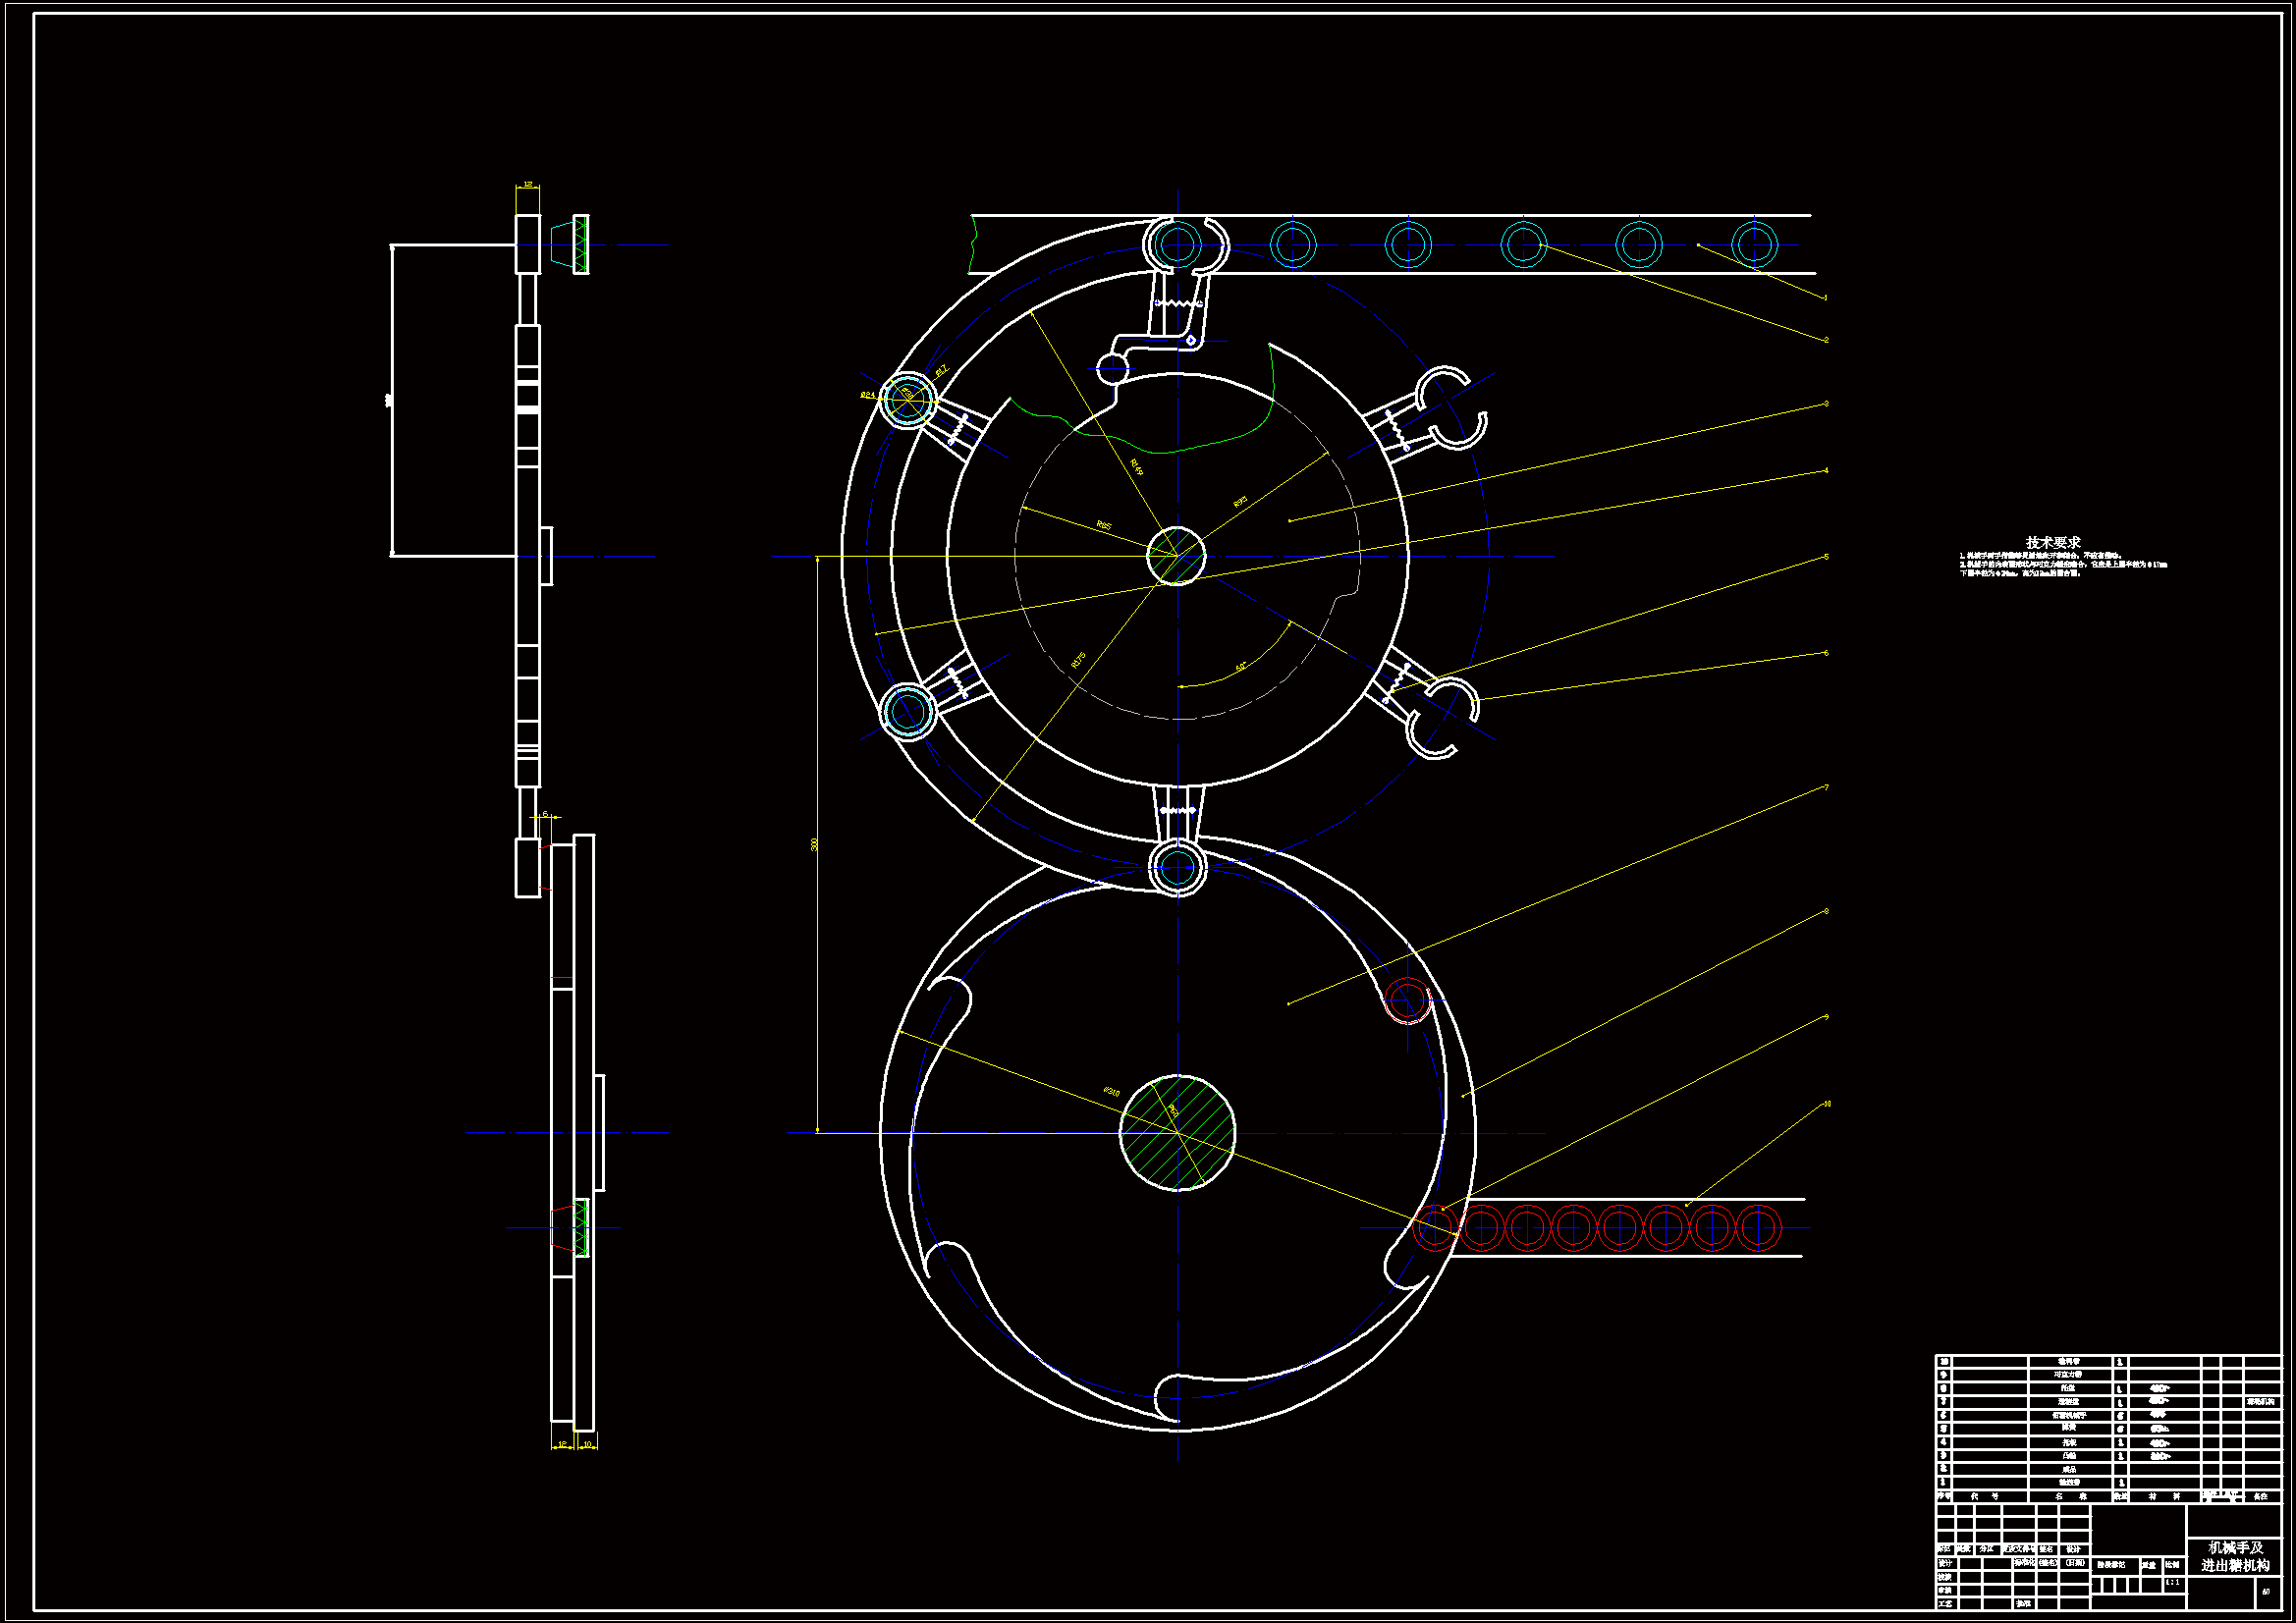Click the 300 vertical dimension text between wheels

(815, 844)
